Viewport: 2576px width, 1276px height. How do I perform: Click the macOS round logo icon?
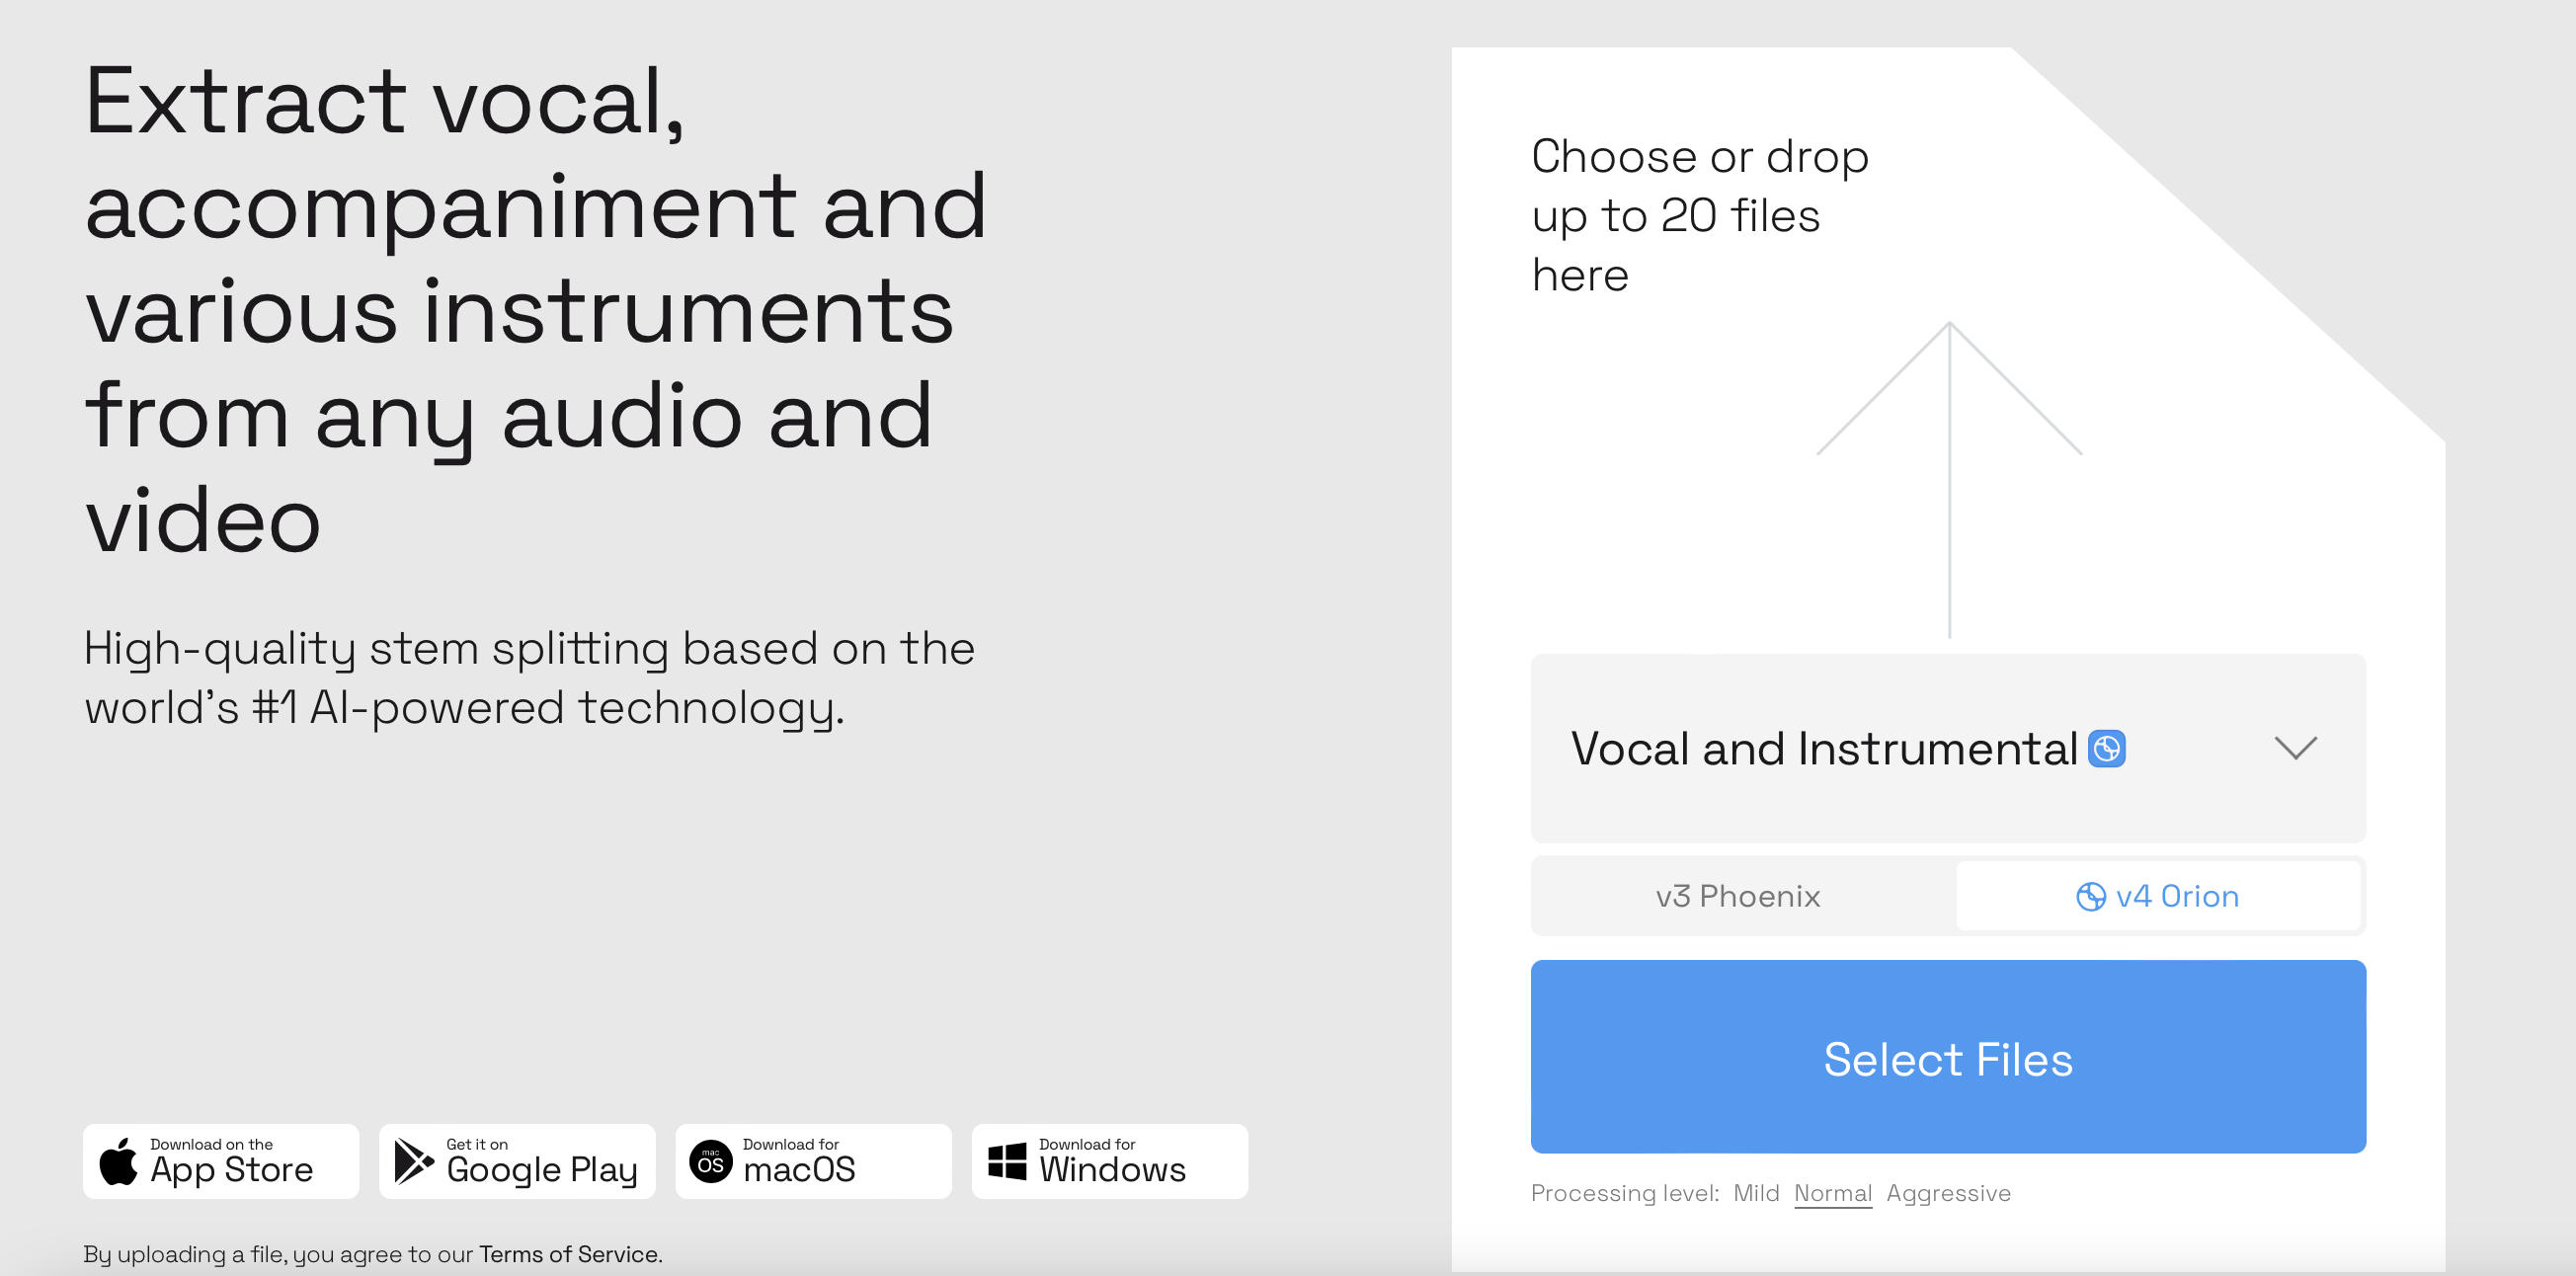point(711,1162)
